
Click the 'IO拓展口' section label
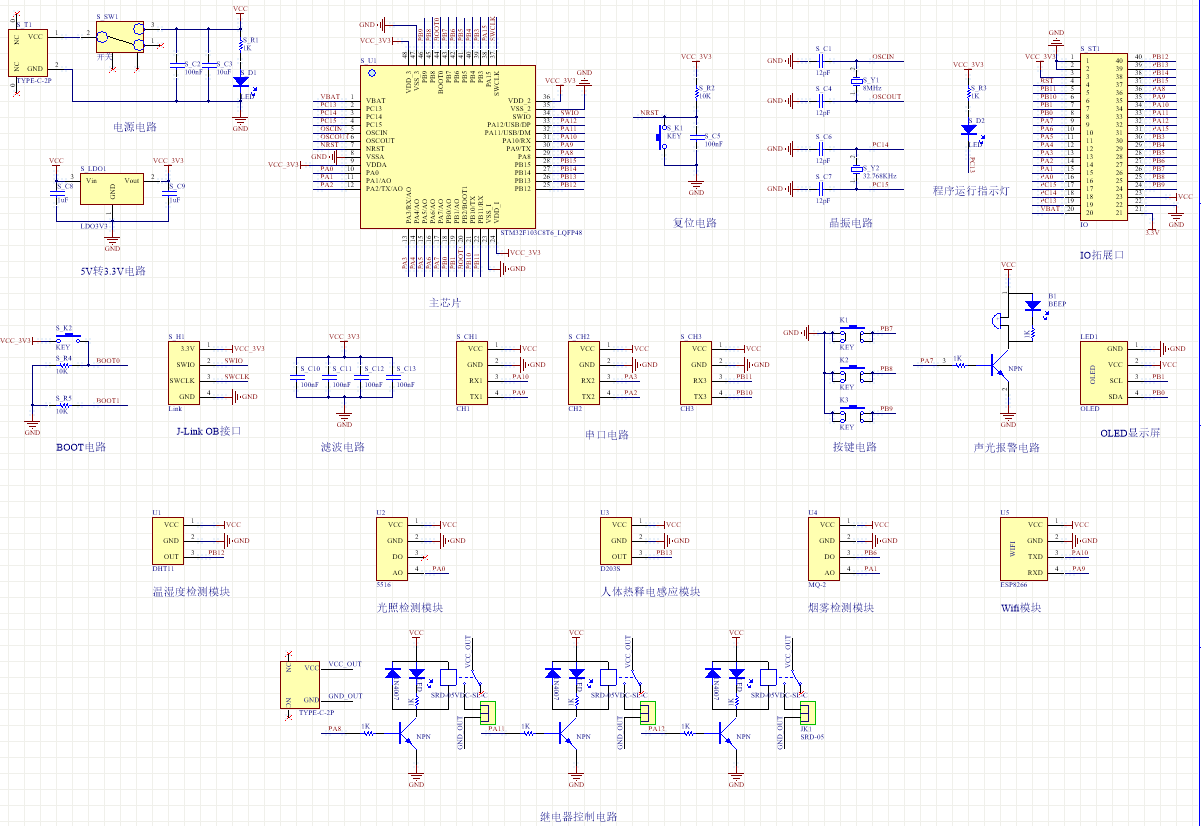pos(1102,255)
